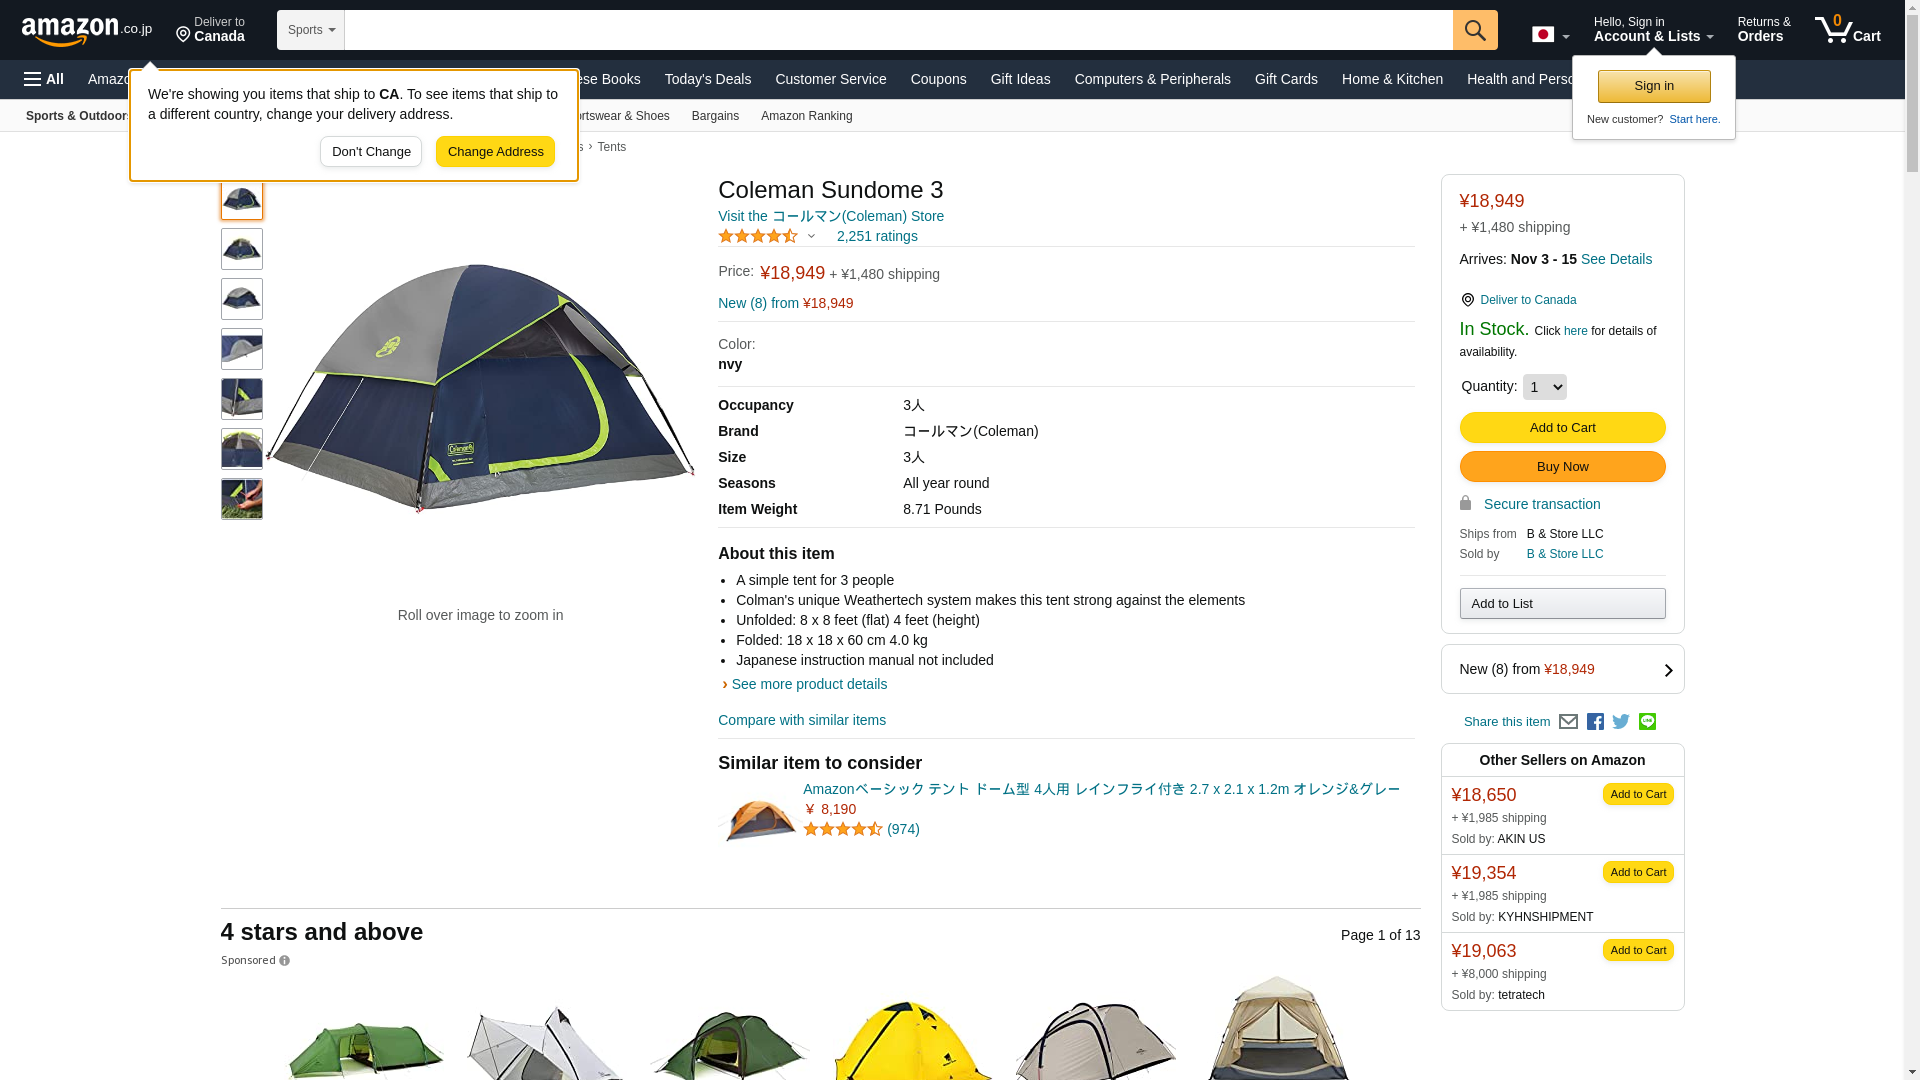Open the All hamburger menu
The image size is (1920, 1080).
[x=44, y=79]
